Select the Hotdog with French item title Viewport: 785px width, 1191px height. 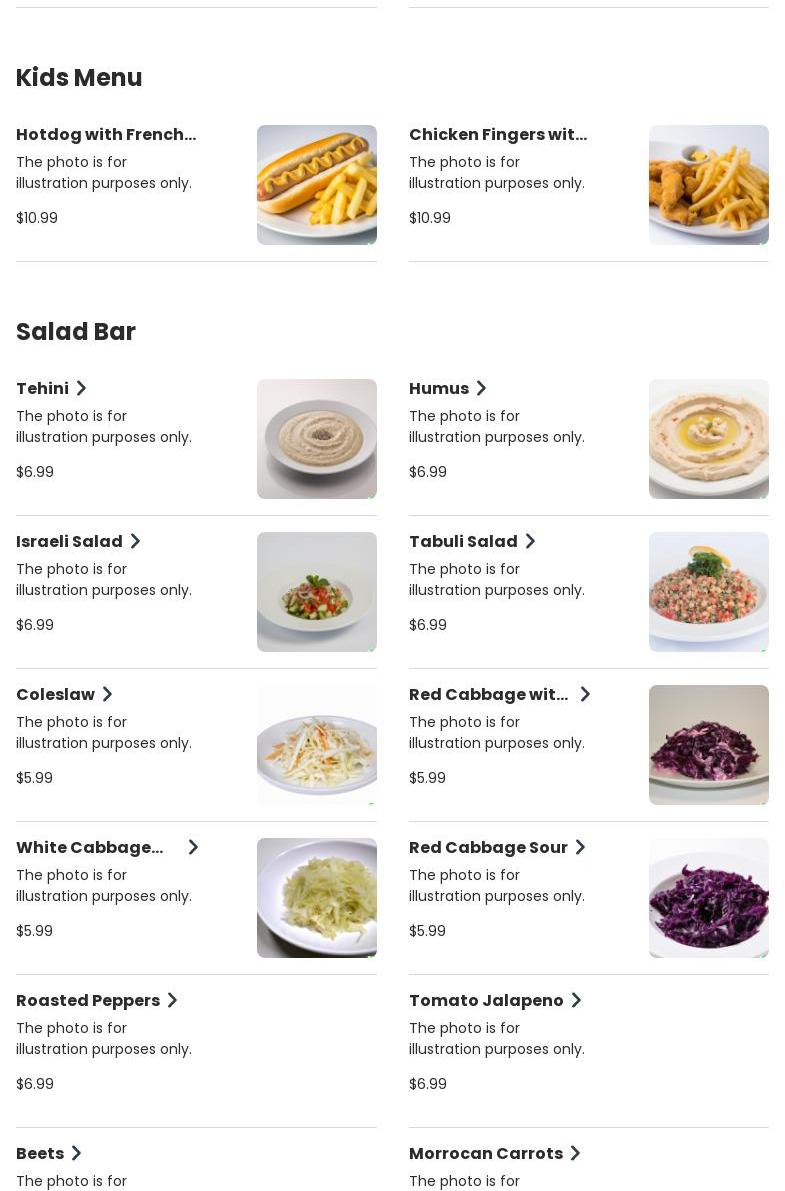click(106, 134)
